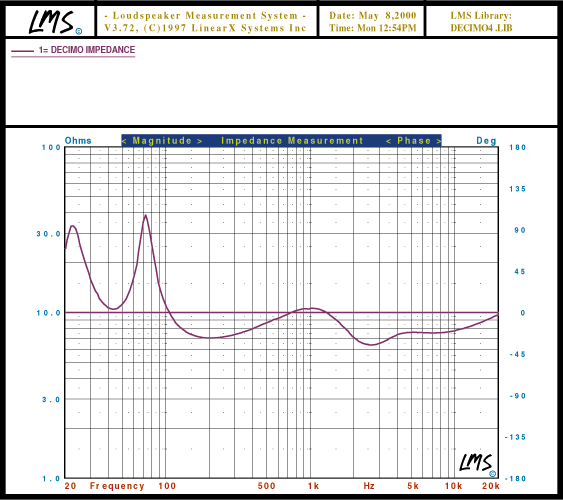Click '- Loudspeaker Measurement System -' title

[205, 15]
